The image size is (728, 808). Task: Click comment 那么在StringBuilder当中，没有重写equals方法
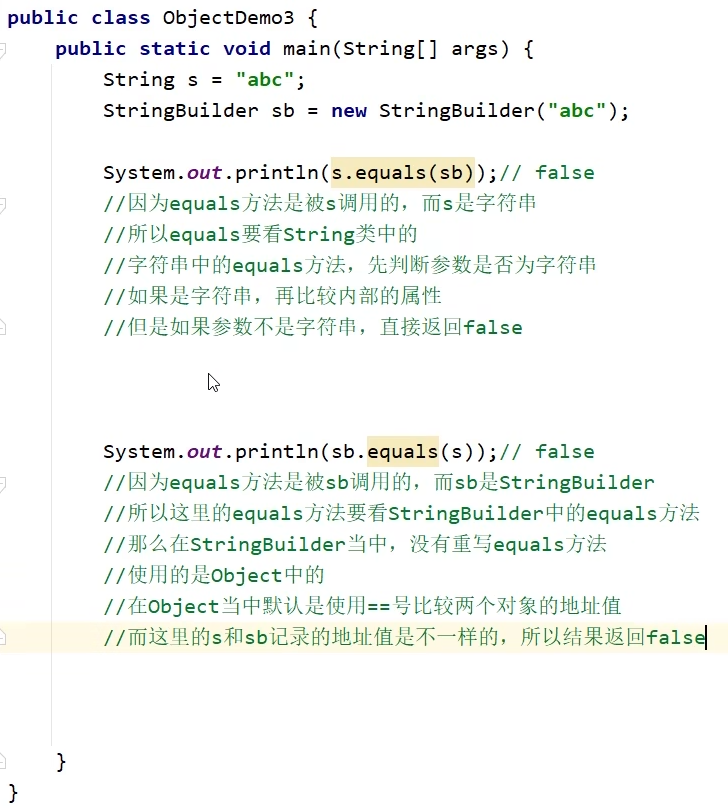coord(354,544)
